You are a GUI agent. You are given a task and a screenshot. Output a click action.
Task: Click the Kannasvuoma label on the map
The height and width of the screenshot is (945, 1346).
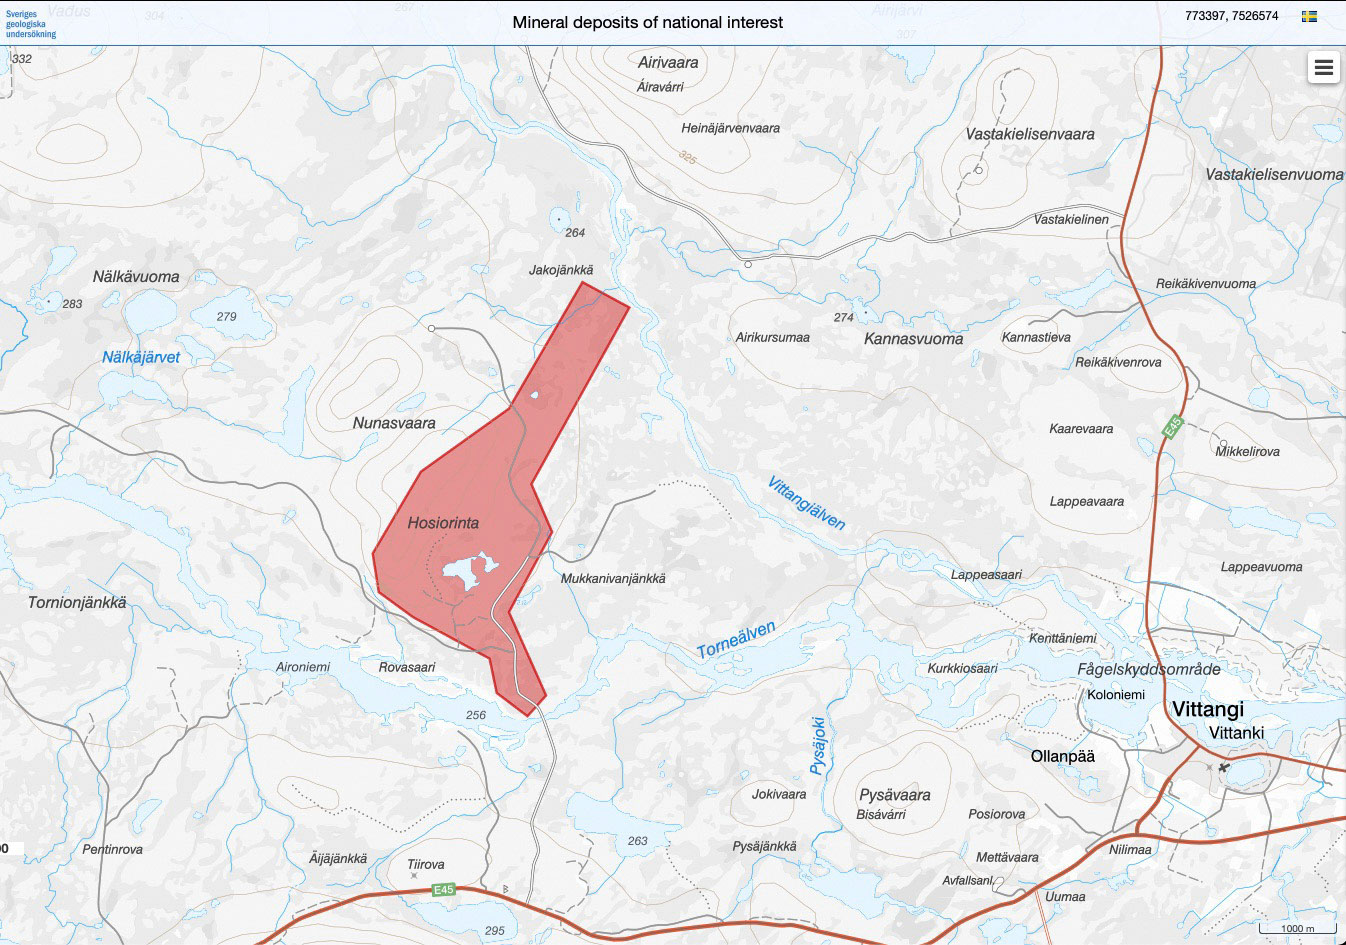[x=913, y=339]
